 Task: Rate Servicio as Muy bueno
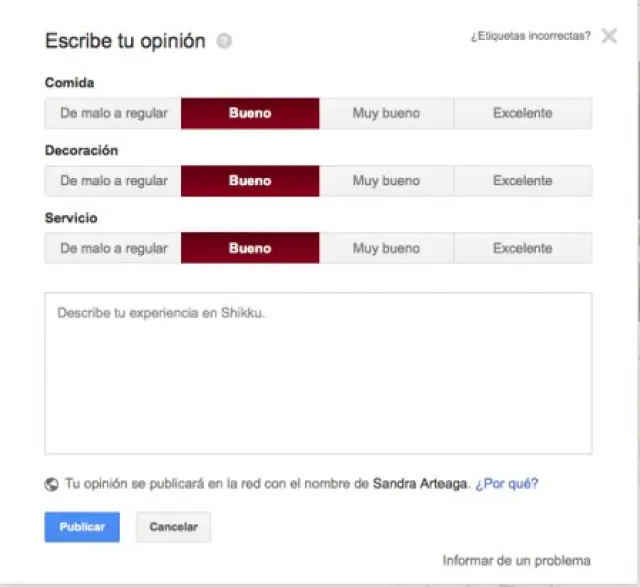click(x=386, y=248)
